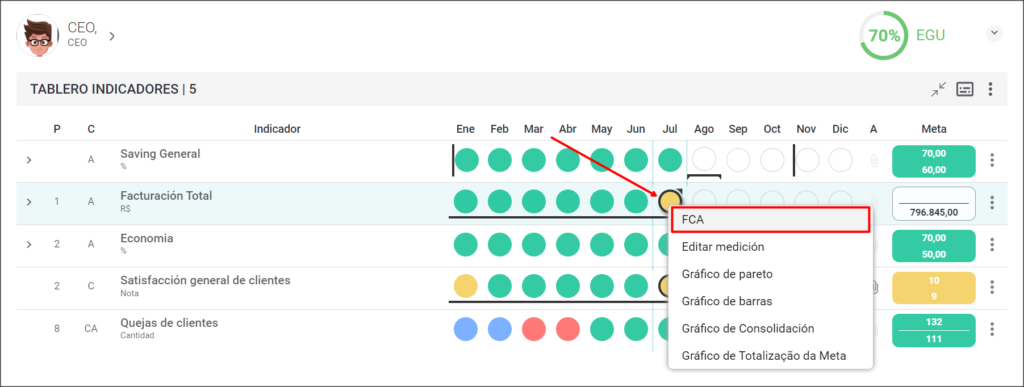The image size is (1024, 387).
Task: Open the panel legend card icon
Action: [x=965, y=89]
